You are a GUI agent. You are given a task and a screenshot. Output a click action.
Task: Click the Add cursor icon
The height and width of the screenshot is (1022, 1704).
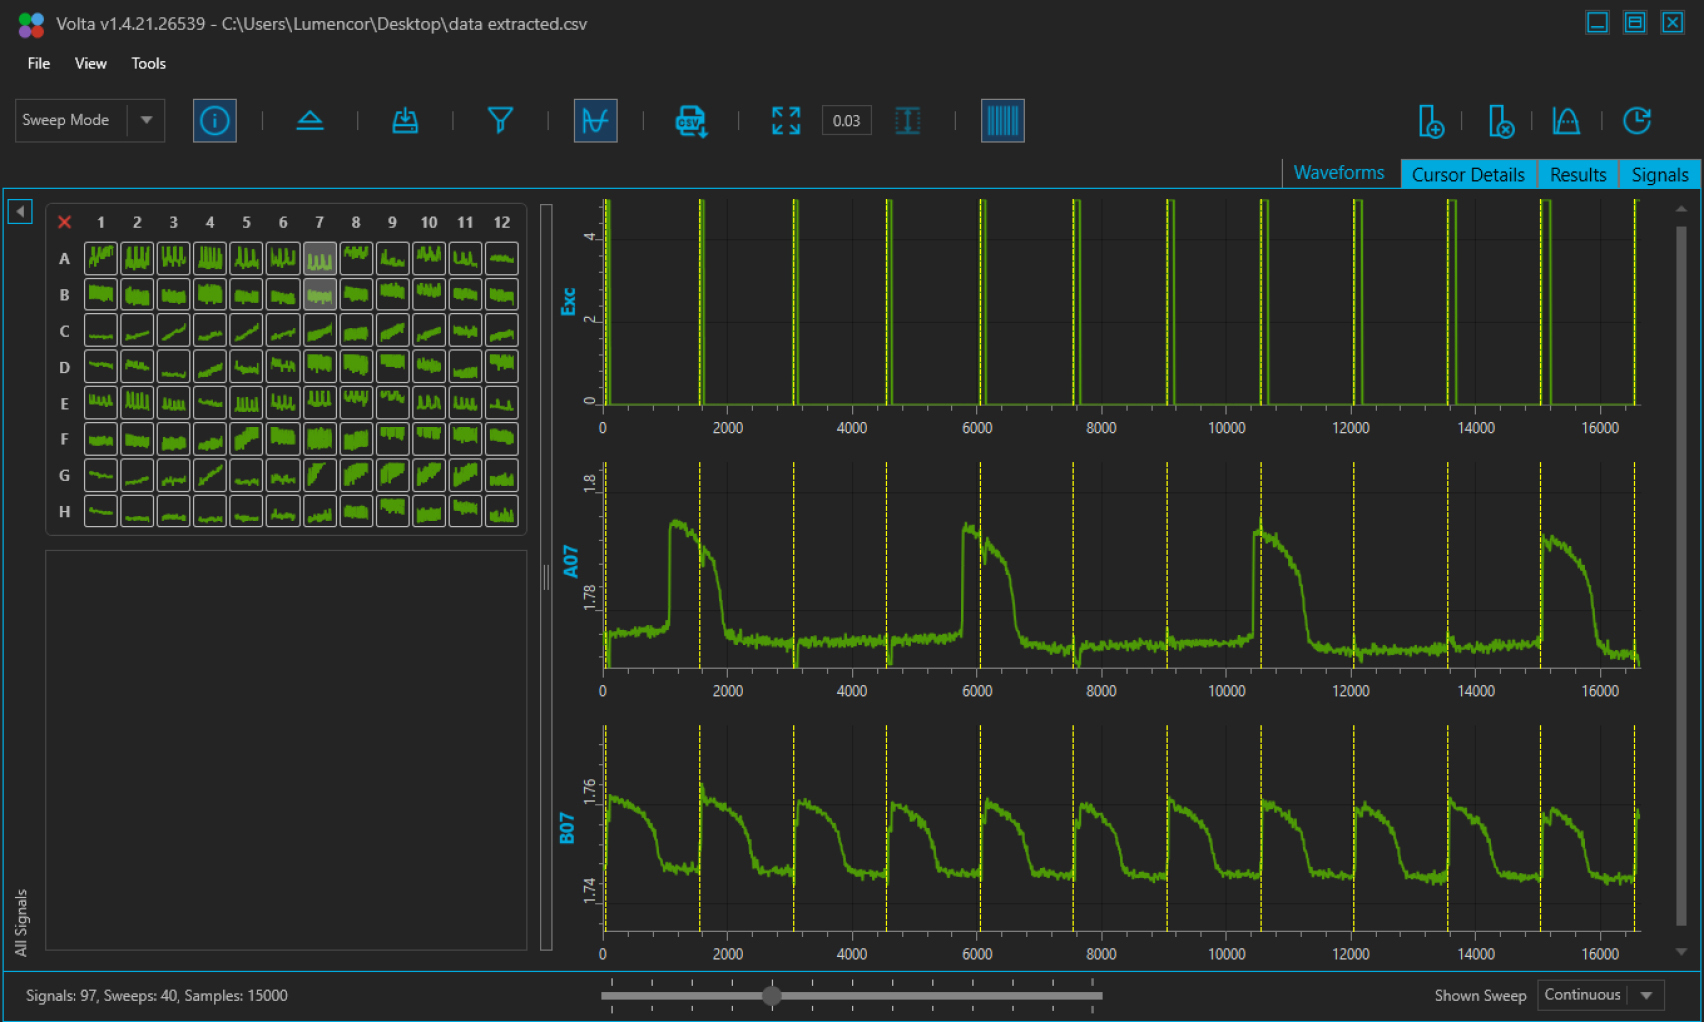pyautogui.click(x=1432, y=121)
